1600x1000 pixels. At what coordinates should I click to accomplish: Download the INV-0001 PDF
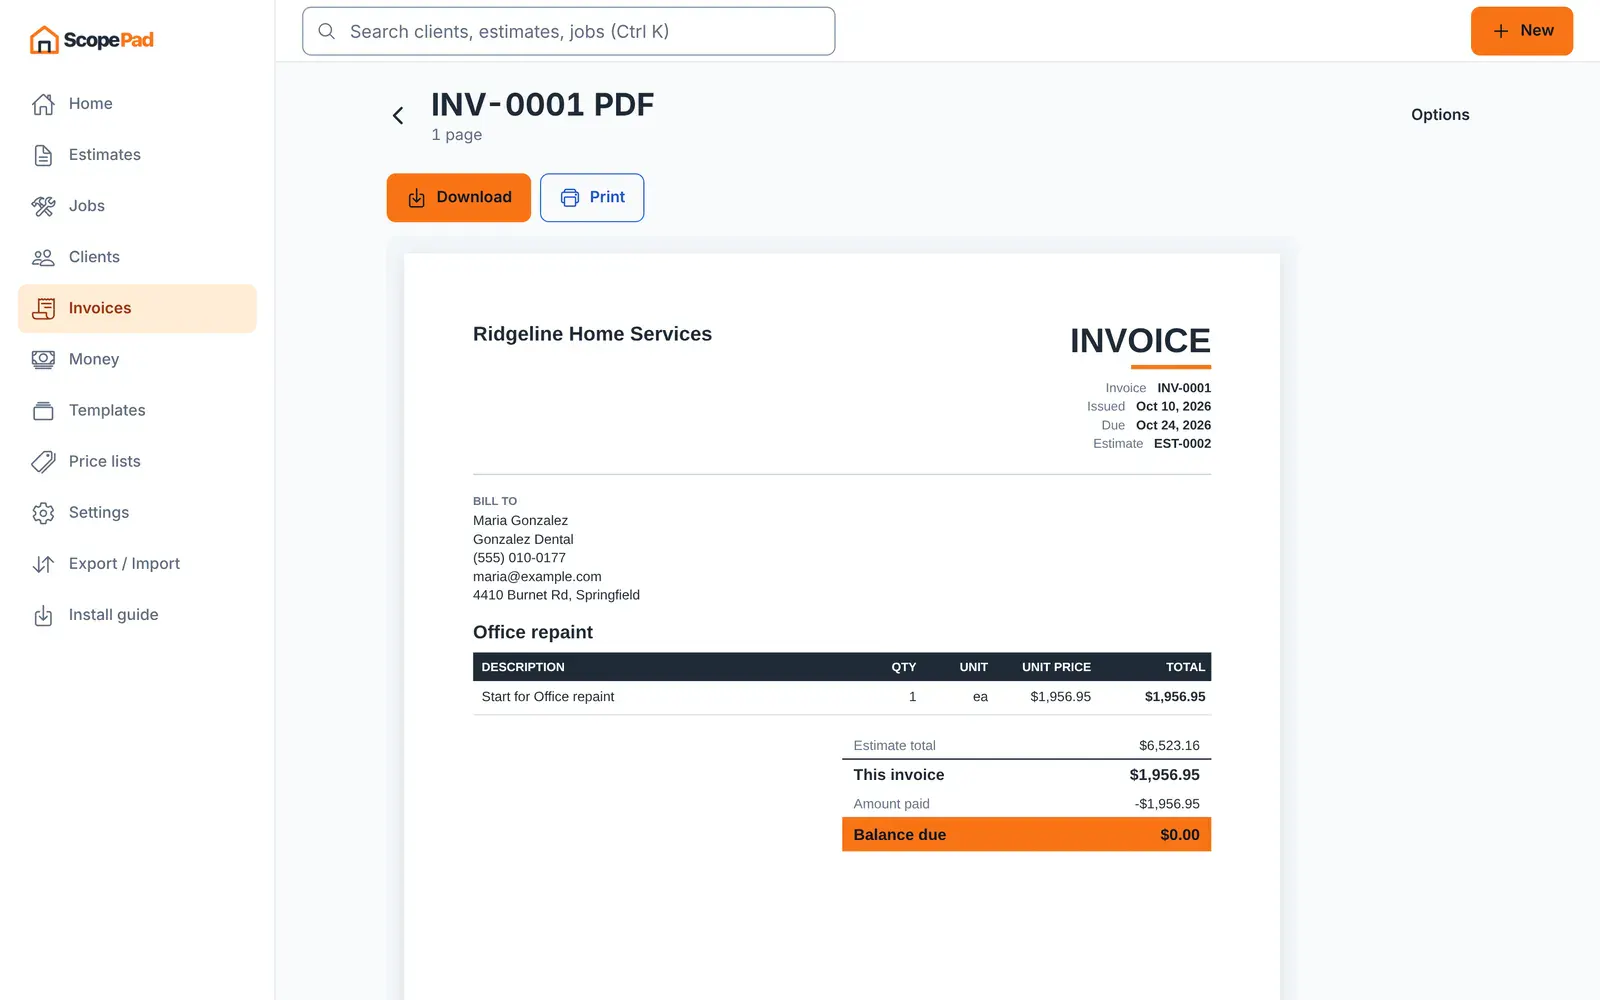pyautogui.click(x=459, y=197)
